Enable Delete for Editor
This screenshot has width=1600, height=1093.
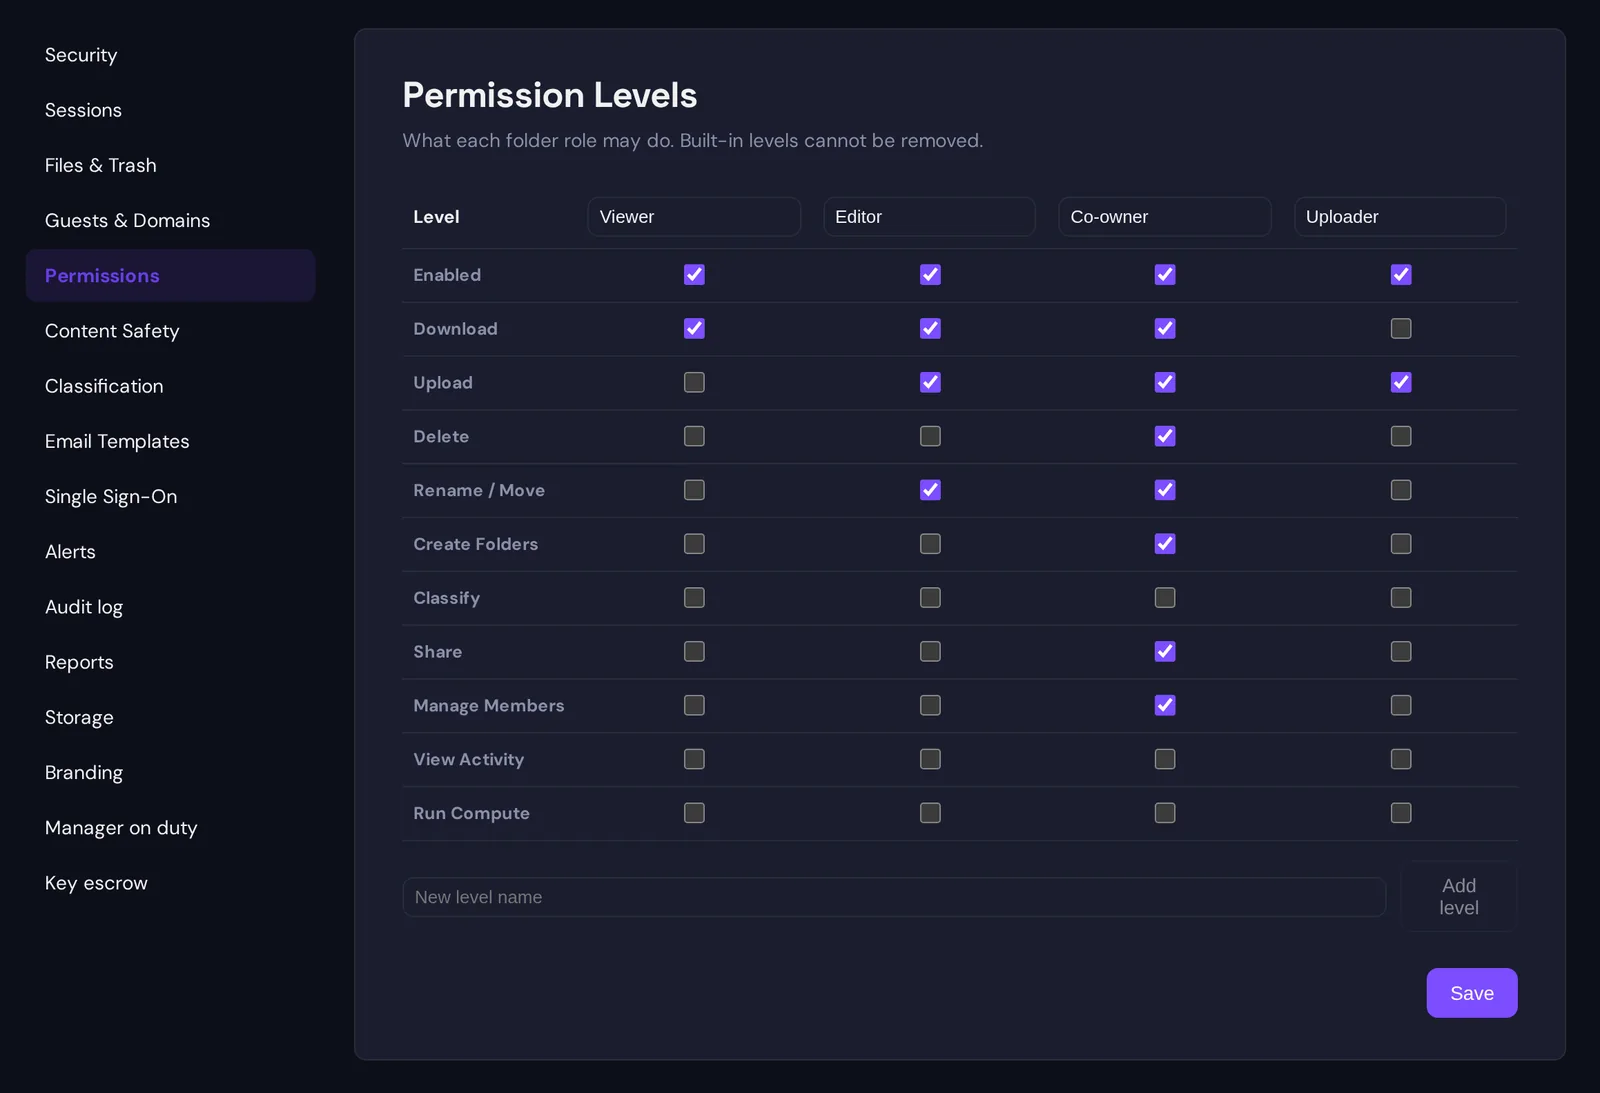point(930,437)
